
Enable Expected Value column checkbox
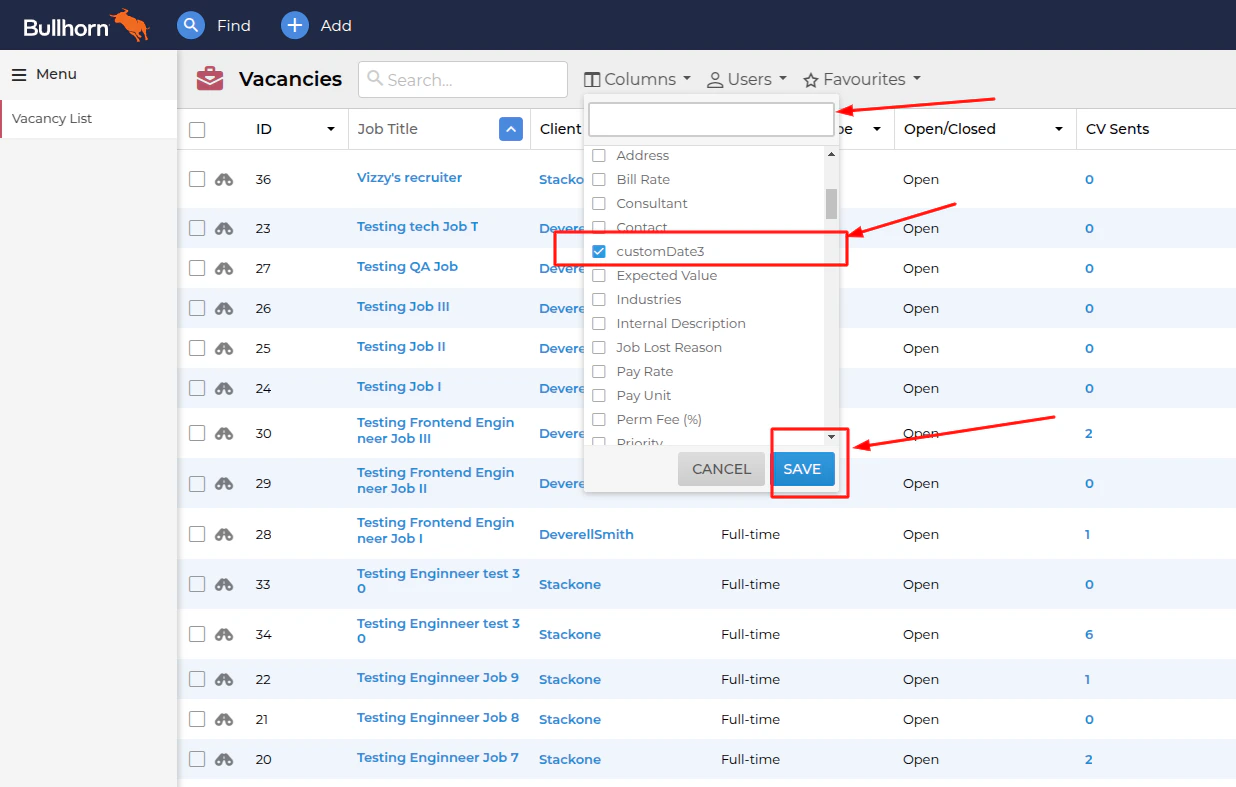tap(599, 275)
